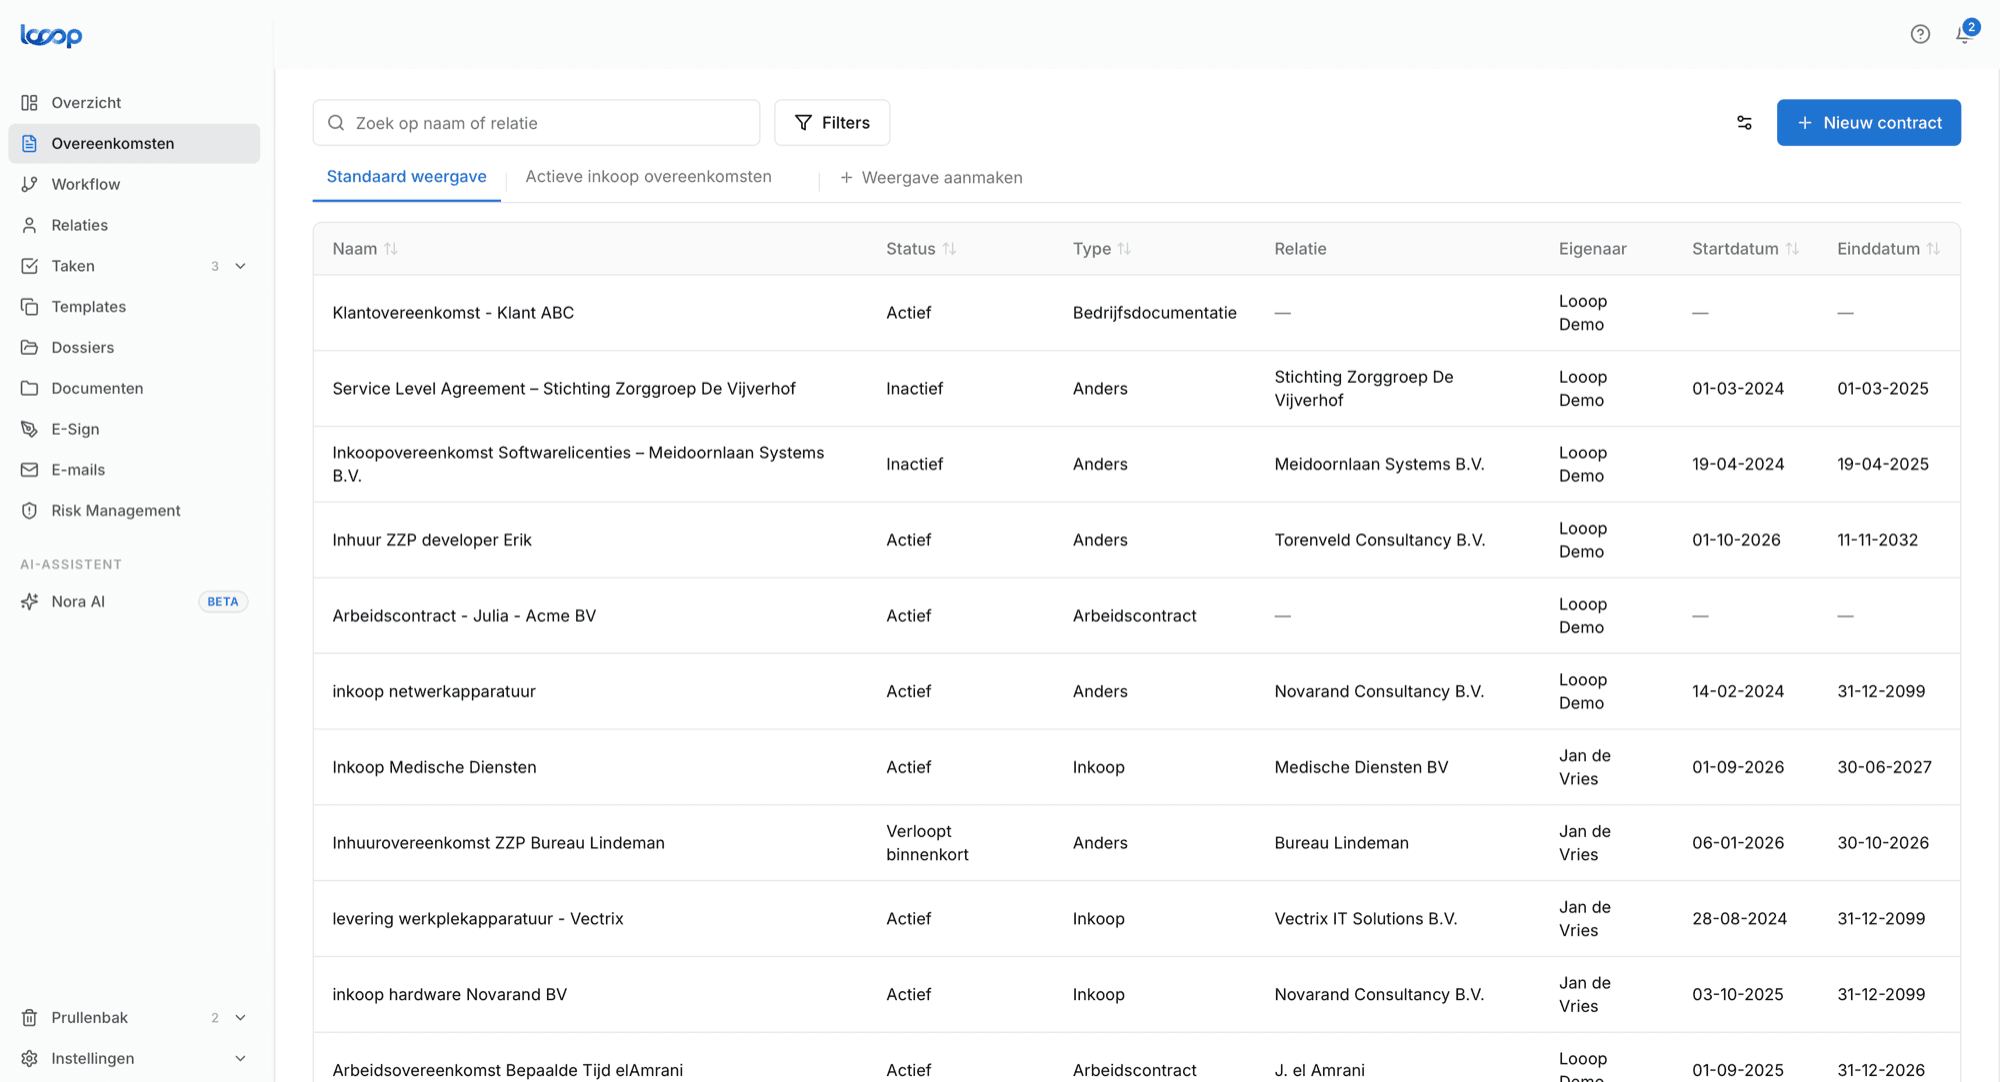Open Klantovereenkomst - Klant ABC contract
The image size is (2000, 1082).
point(453,313)
